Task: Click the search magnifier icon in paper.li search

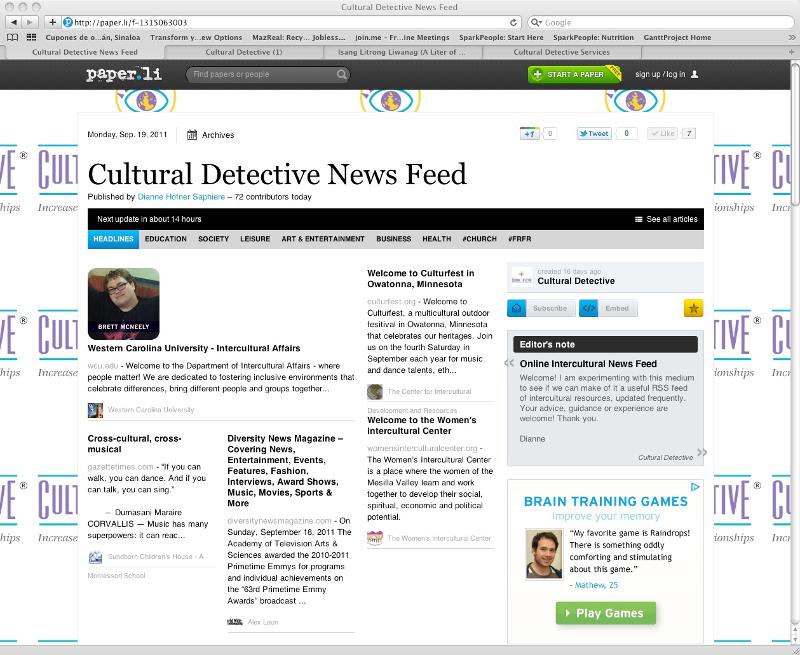Action: click(x=342, y=75)
